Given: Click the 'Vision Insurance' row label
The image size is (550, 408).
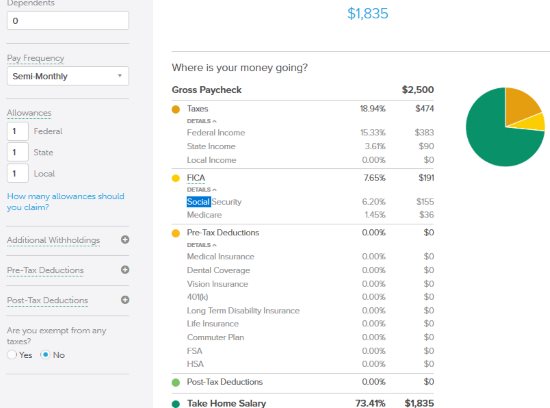Looking at the screenshot, I should tap(217, 284).
